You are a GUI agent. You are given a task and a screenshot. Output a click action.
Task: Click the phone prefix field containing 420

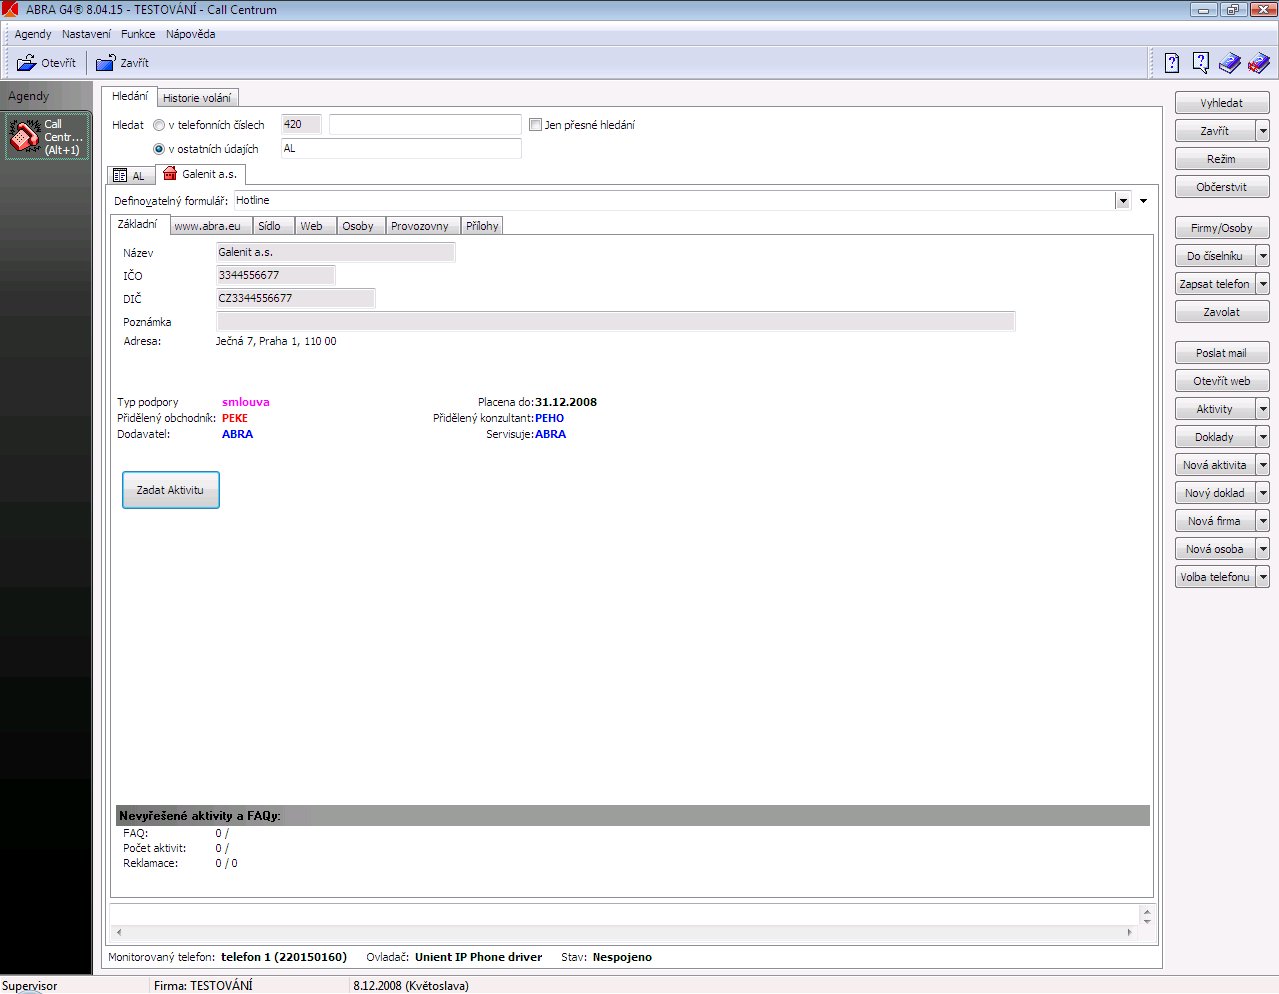(x=302, y=125)
